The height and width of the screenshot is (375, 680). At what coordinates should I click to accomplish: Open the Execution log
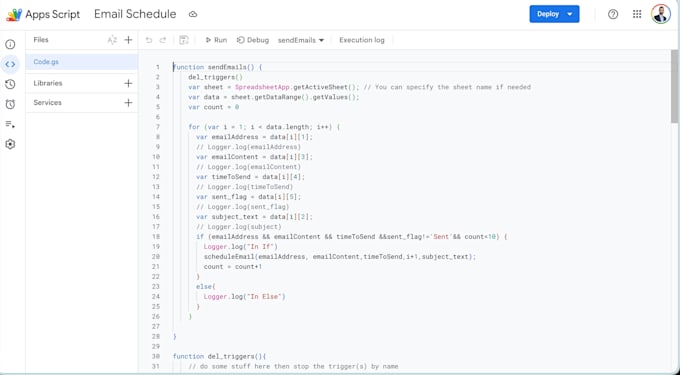pyautogui.click(x=362, y=40)
